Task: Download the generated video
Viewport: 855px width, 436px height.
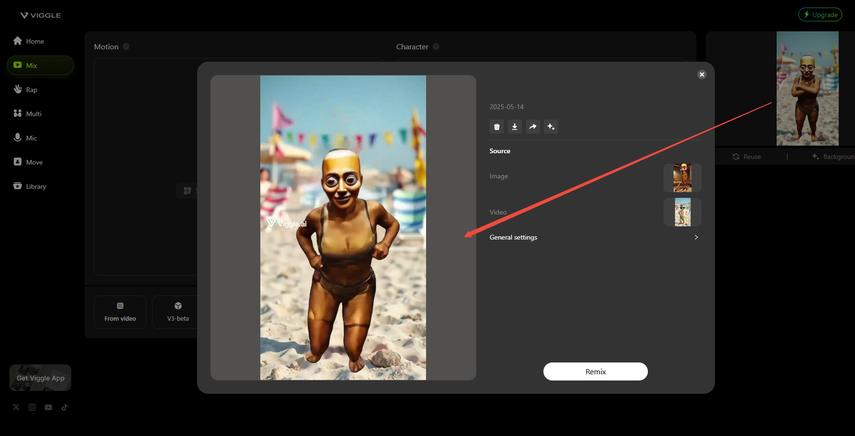Action: coord(515,127)
